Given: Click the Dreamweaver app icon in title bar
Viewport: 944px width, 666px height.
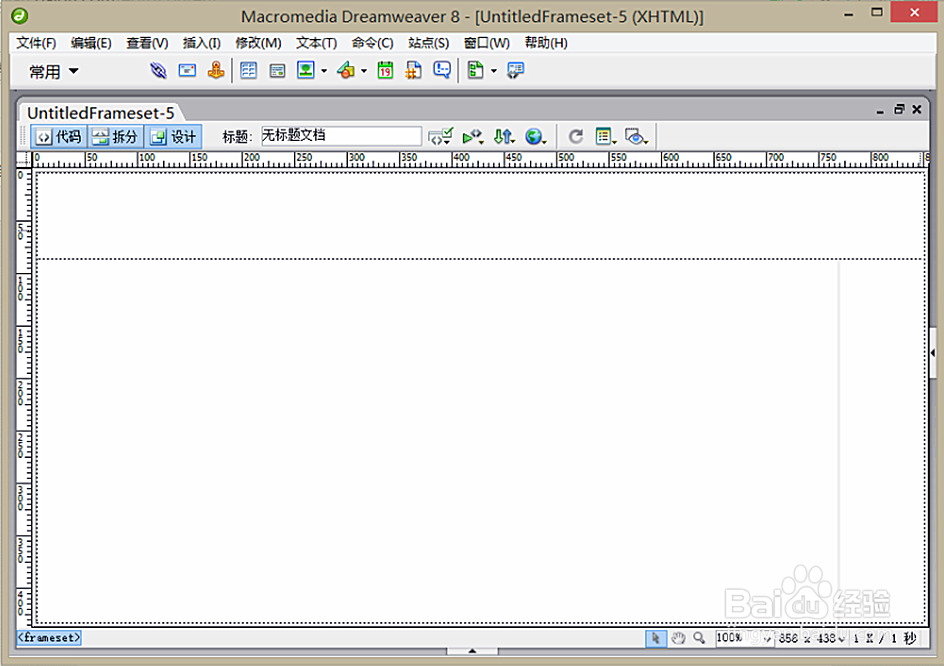Looking at the screenshot, I should coord(20,16).
